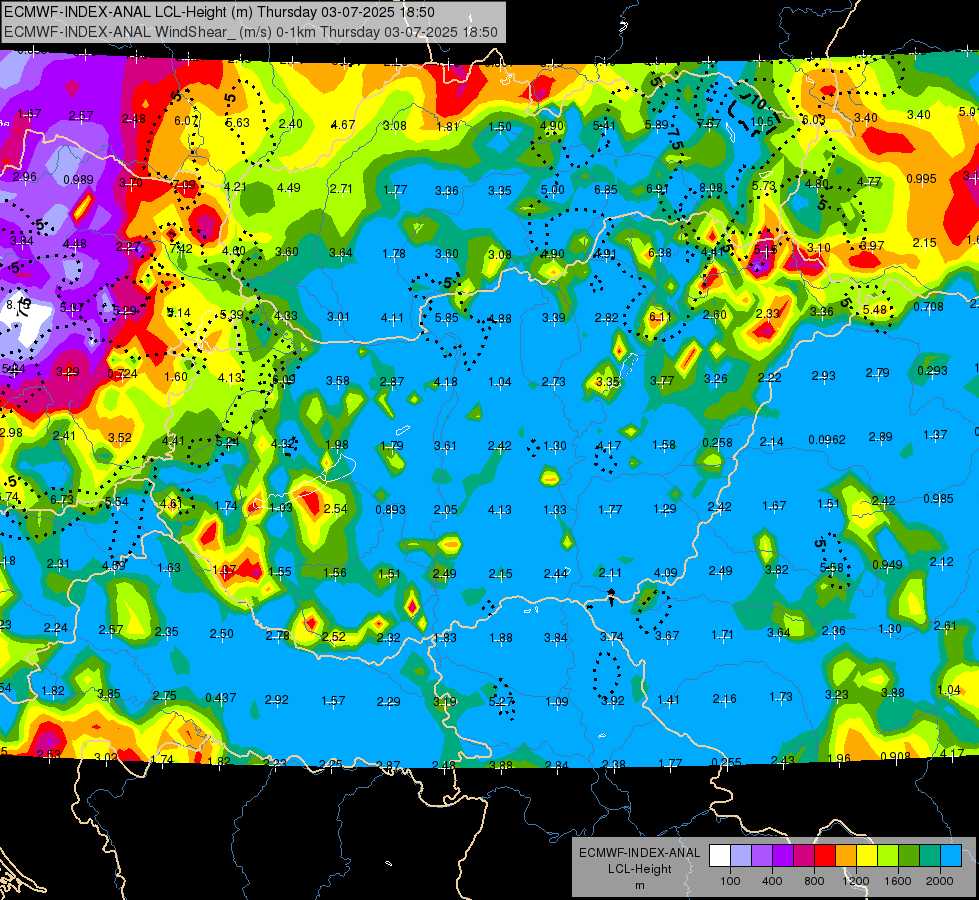The image size is (979, 900).
Task: Click the legend label 800
Action: point(814,881)
